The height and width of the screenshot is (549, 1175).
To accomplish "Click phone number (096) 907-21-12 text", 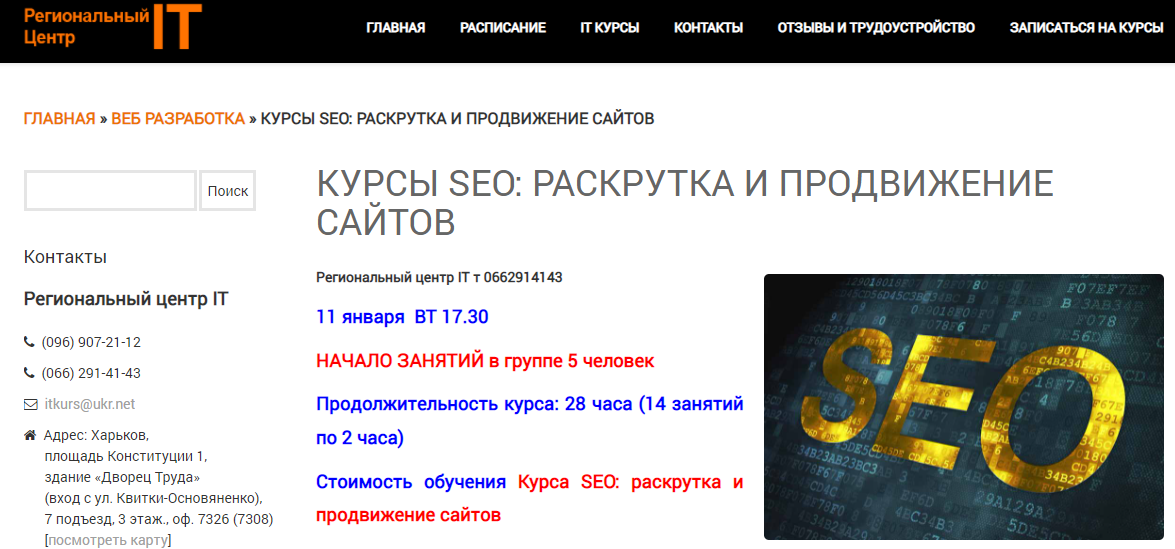I will [91, 342].
